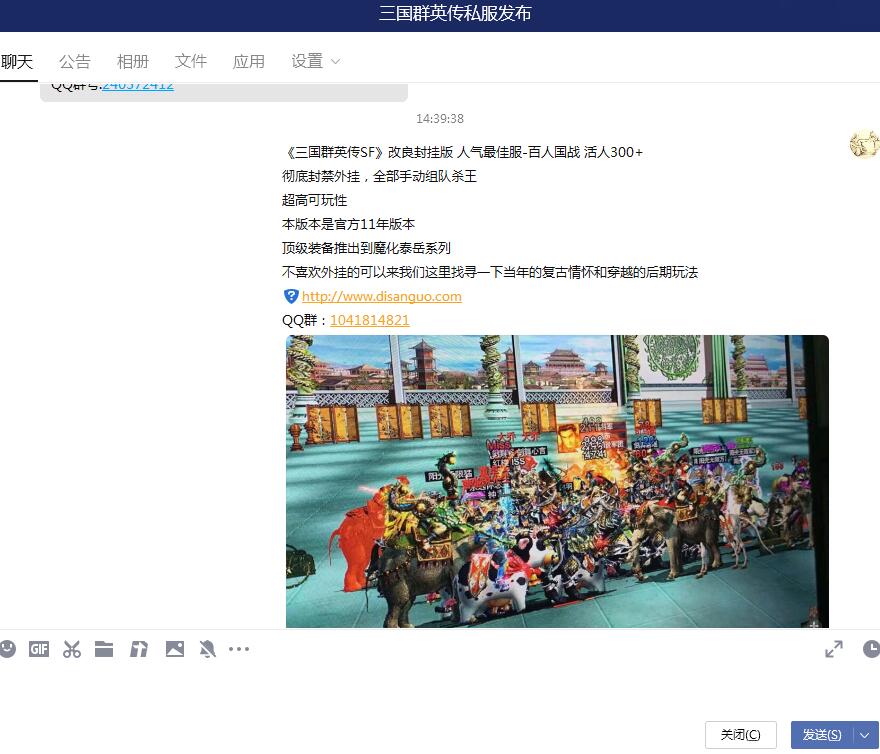Image resolution: width=880 pixels, height=754 pixels.
Task: Open the 文件 tab
Action: 191,61
